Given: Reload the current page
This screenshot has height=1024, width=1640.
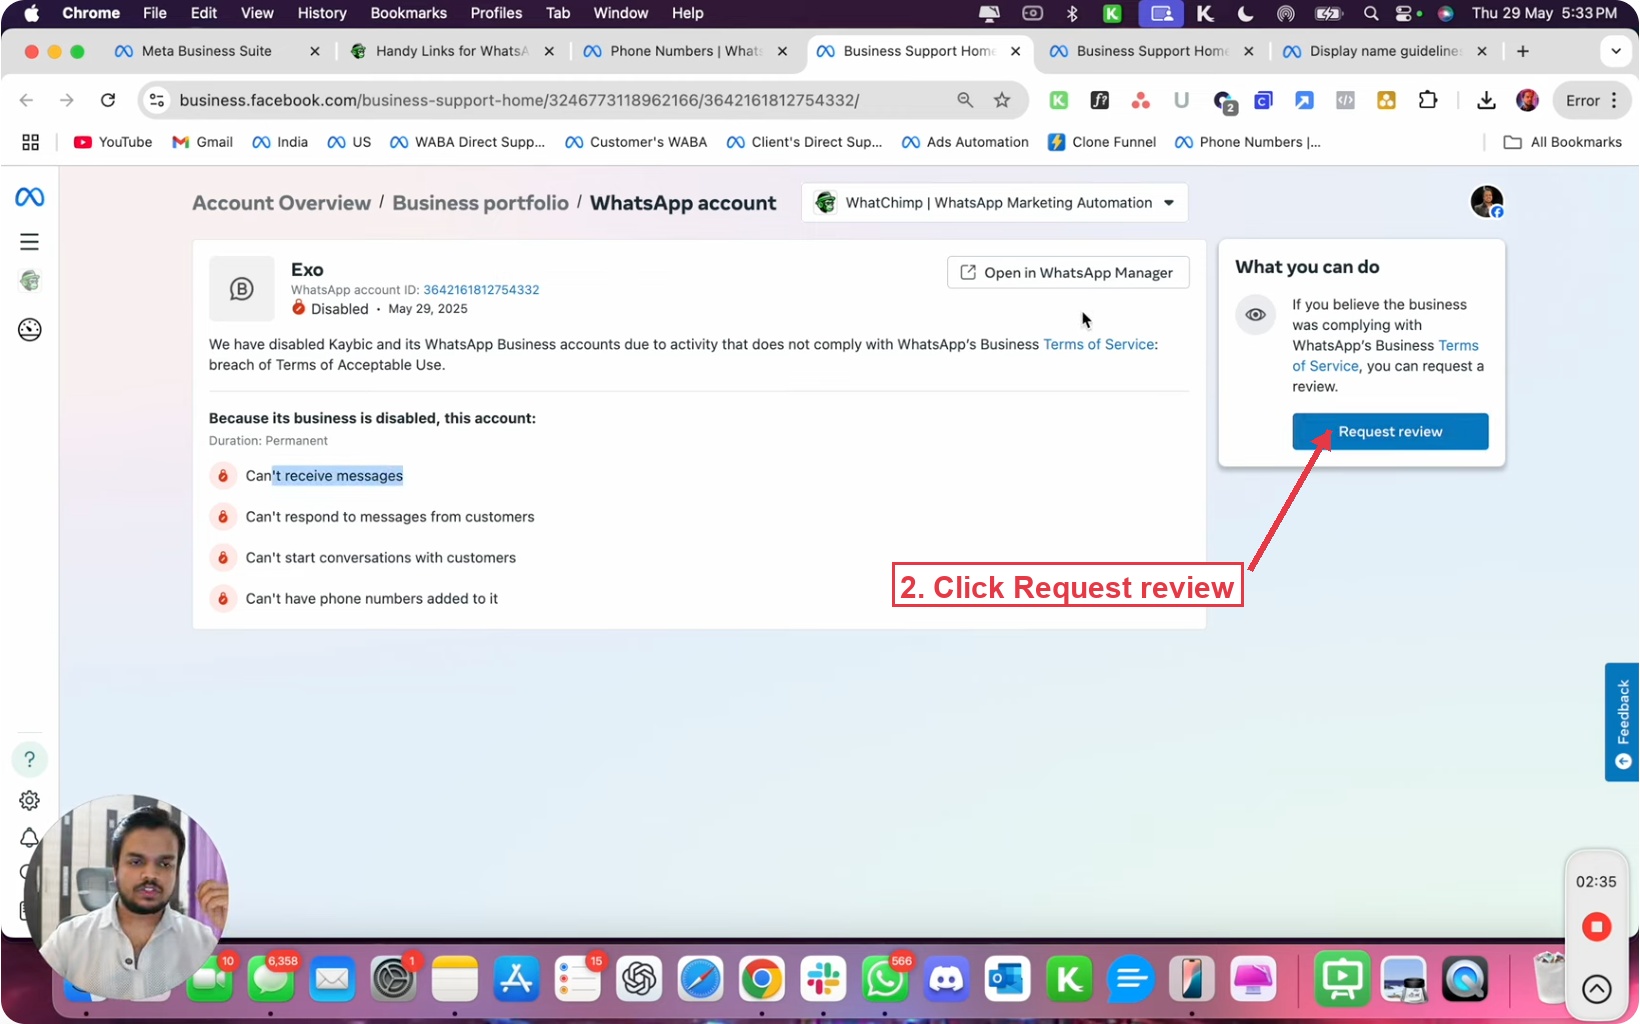Looking at the screenshot, I should coord(108,100).
